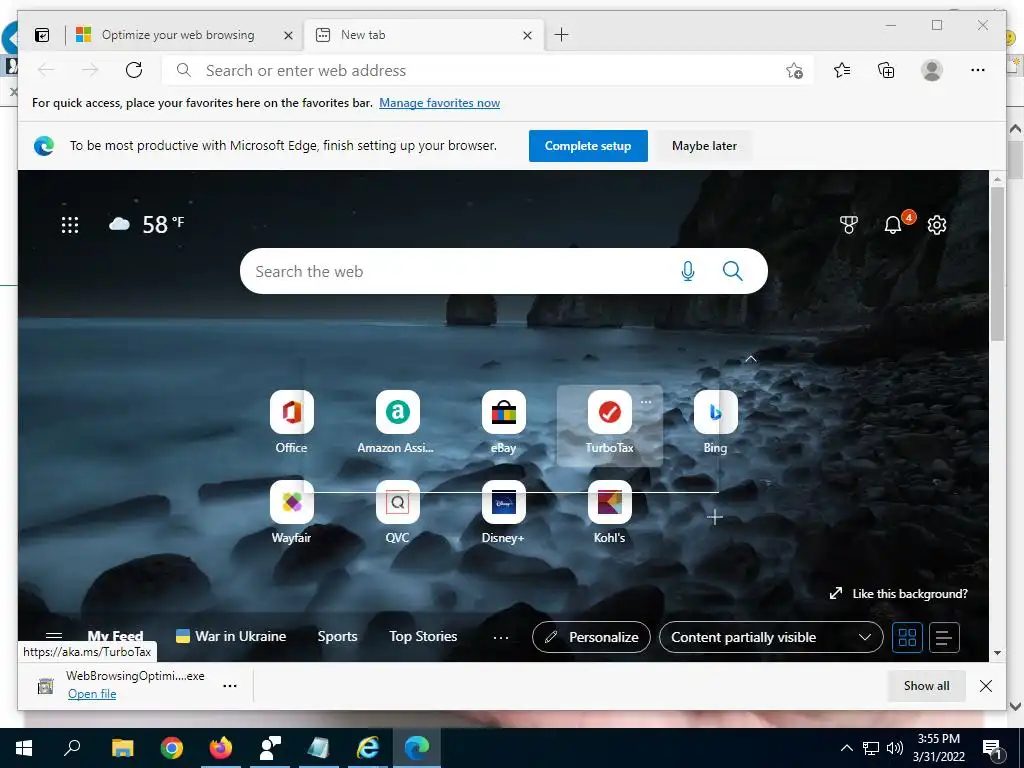Open the volume control in tray
The image size is (1024, 768).
895,748
